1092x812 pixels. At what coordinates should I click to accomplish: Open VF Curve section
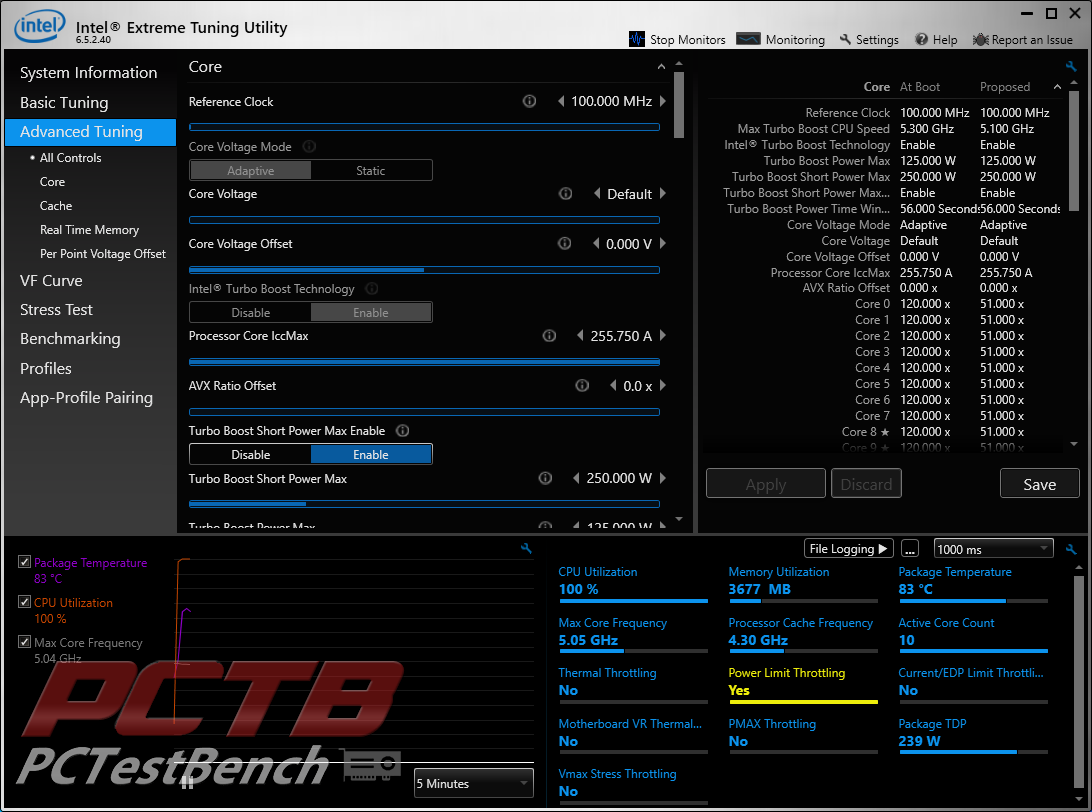click(52, 281)
